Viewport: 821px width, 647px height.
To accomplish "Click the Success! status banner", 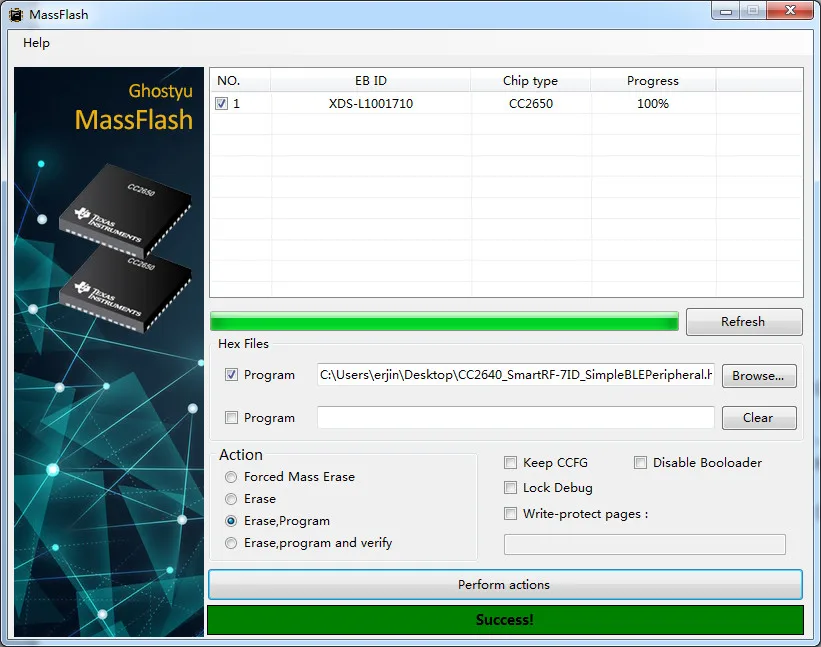I will (x=505, y=620).
